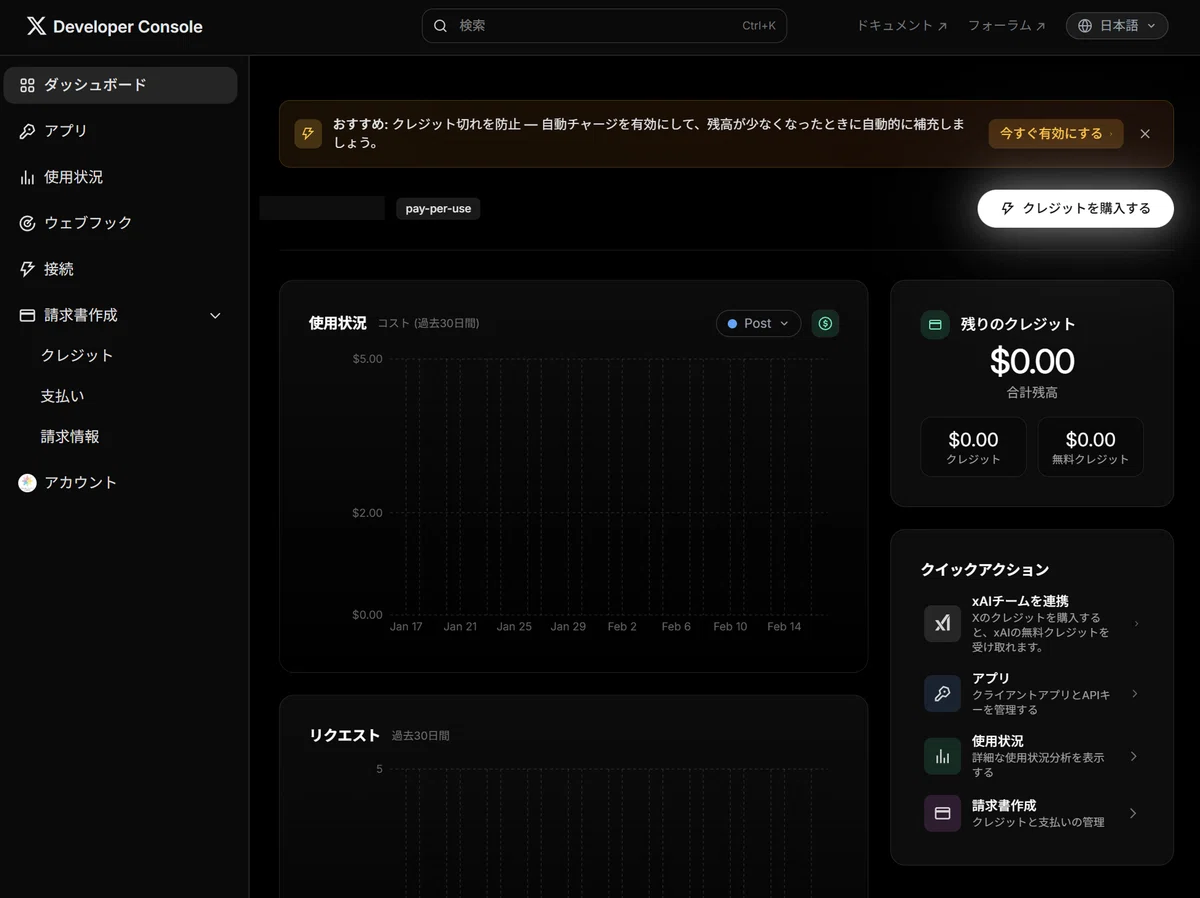Click 今すぐ有効にする in the banner
Image resolution: width=1200 pixels, height=898 pixels.
(x=1056, y=134)
